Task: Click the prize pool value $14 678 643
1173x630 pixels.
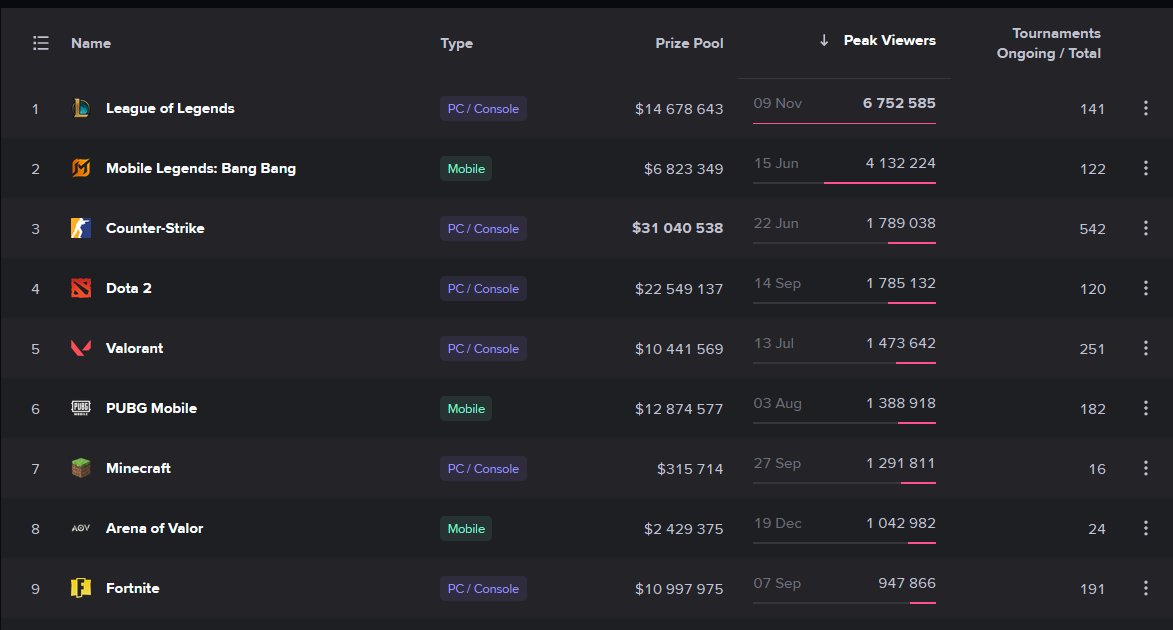Action: point(679,109)
